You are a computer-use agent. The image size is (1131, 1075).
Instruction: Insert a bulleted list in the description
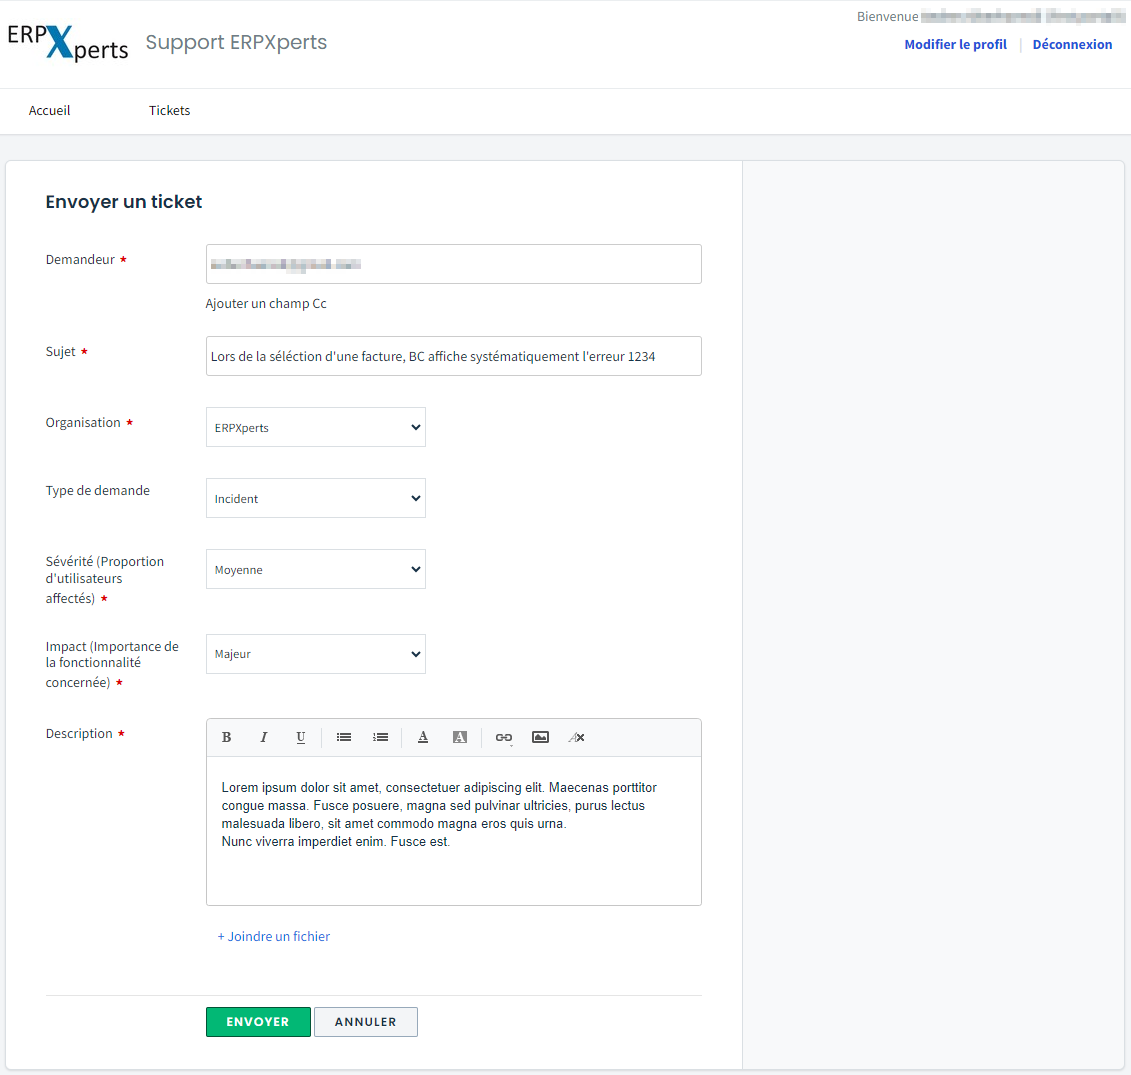pyautogui.click(x=343, y=737)
